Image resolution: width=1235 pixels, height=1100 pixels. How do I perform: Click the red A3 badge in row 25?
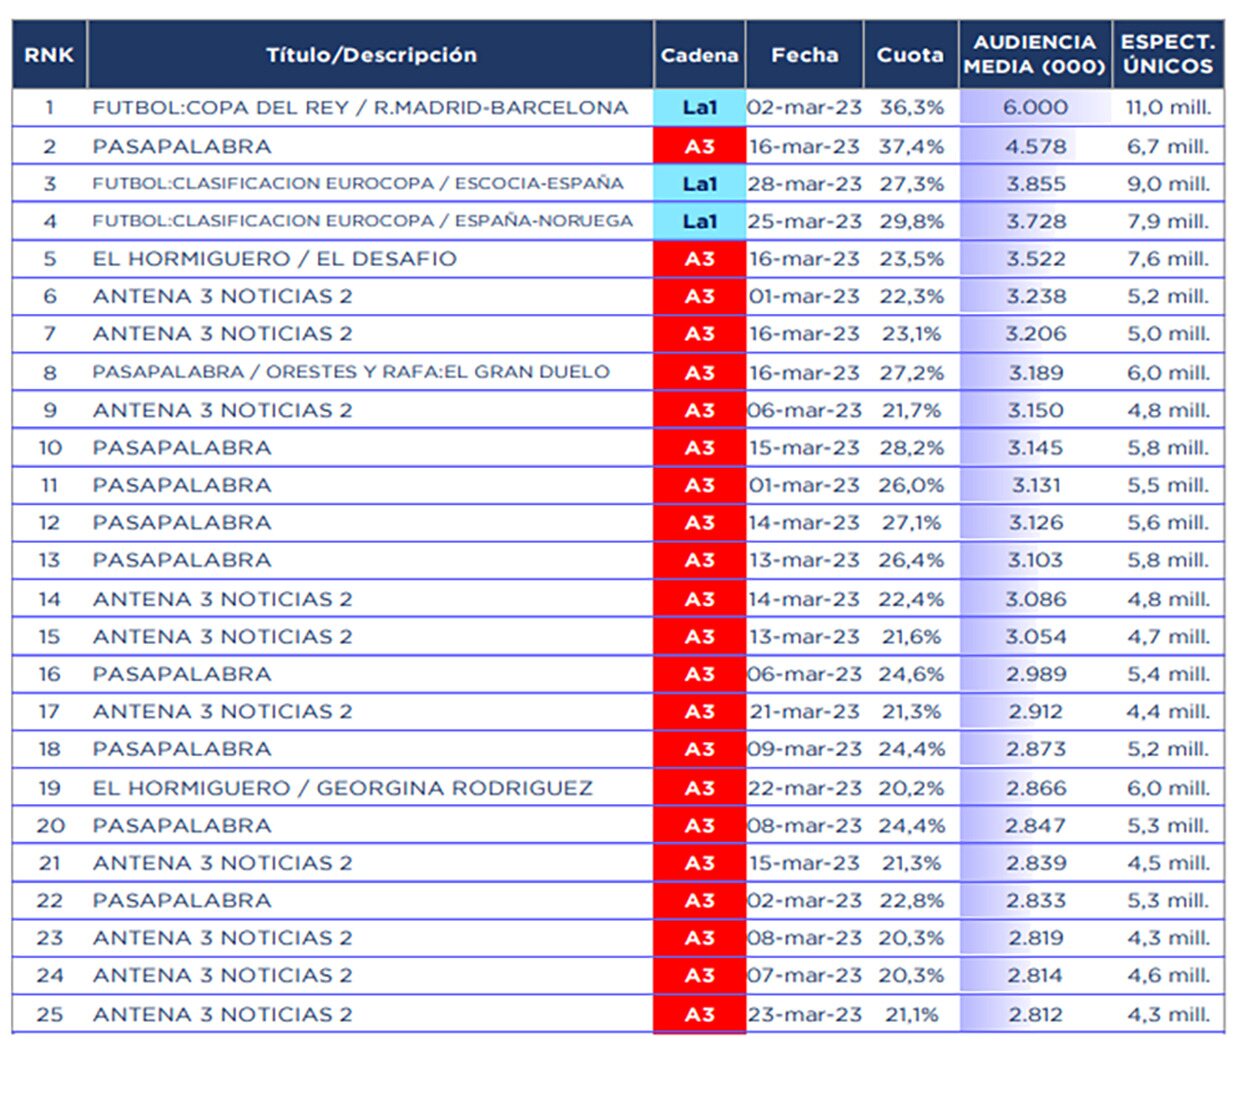coord(699,1014)
